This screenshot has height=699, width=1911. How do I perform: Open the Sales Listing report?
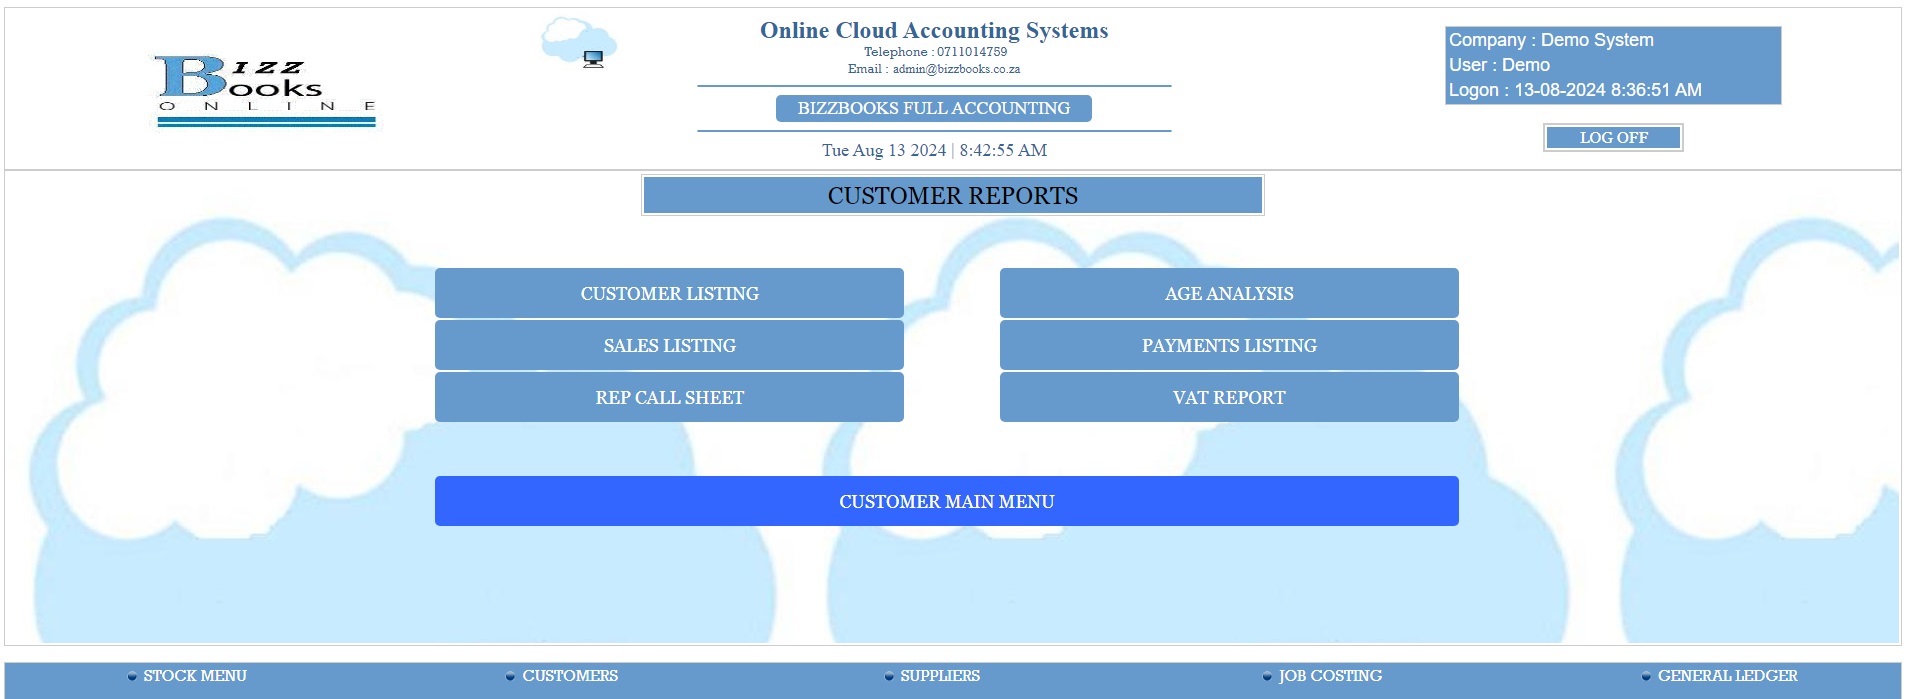[x=669, y=345]
